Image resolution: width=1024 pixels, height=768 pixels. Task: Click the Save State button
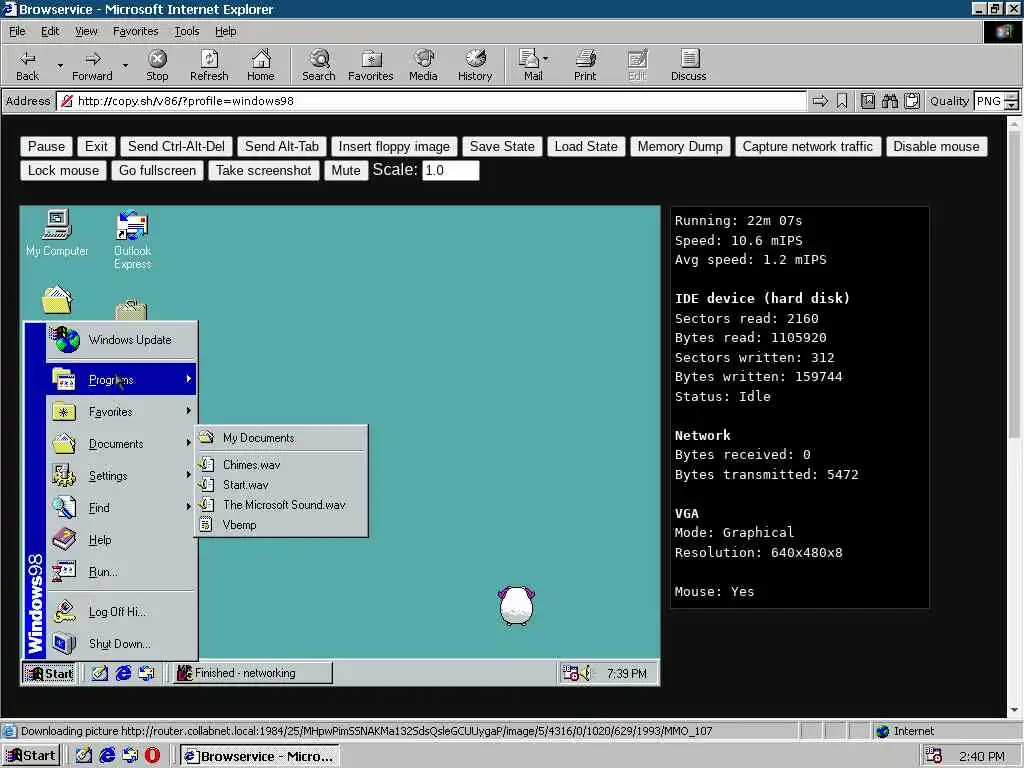coord(502,146)
